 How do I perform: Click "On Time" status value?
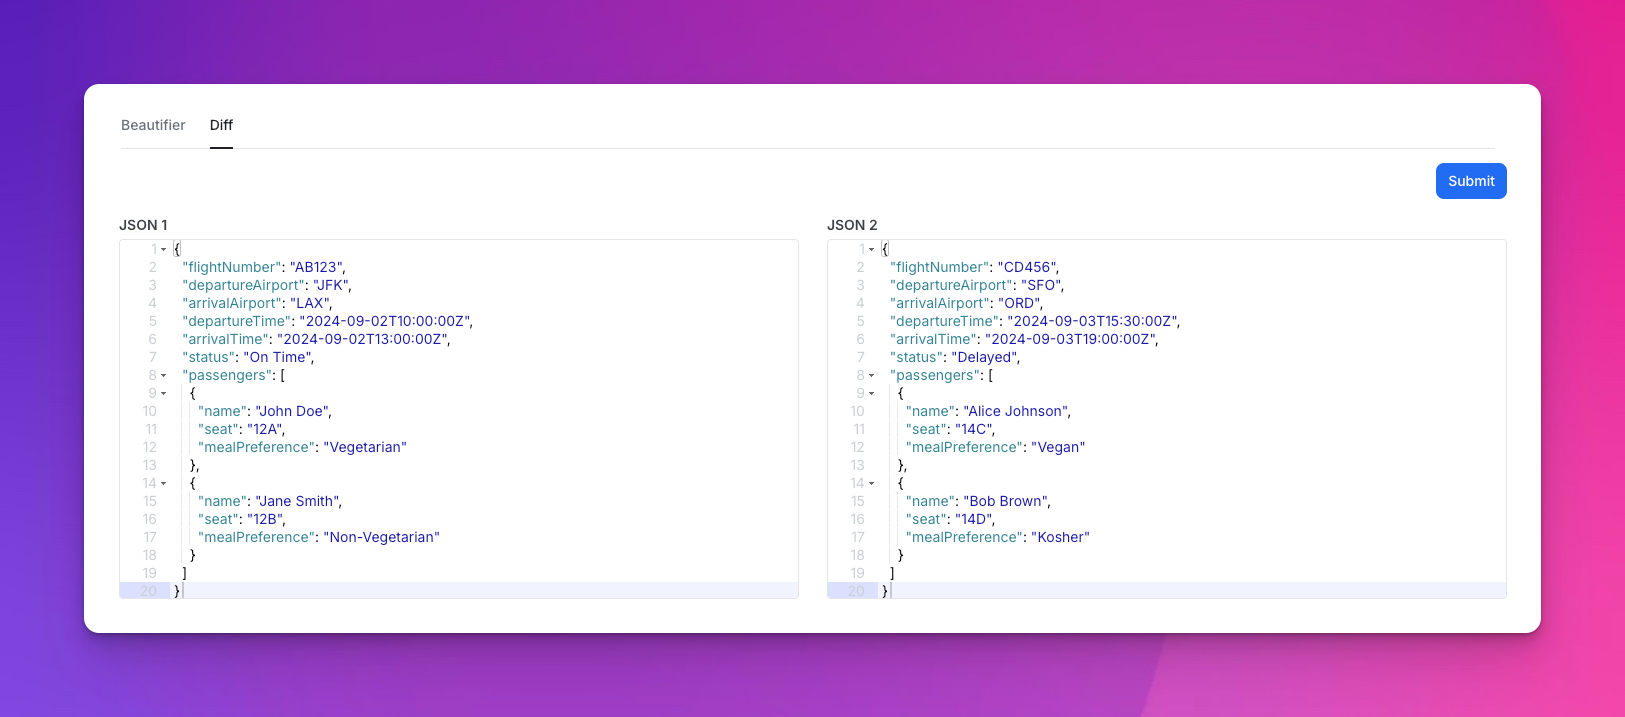click(277, 357)
